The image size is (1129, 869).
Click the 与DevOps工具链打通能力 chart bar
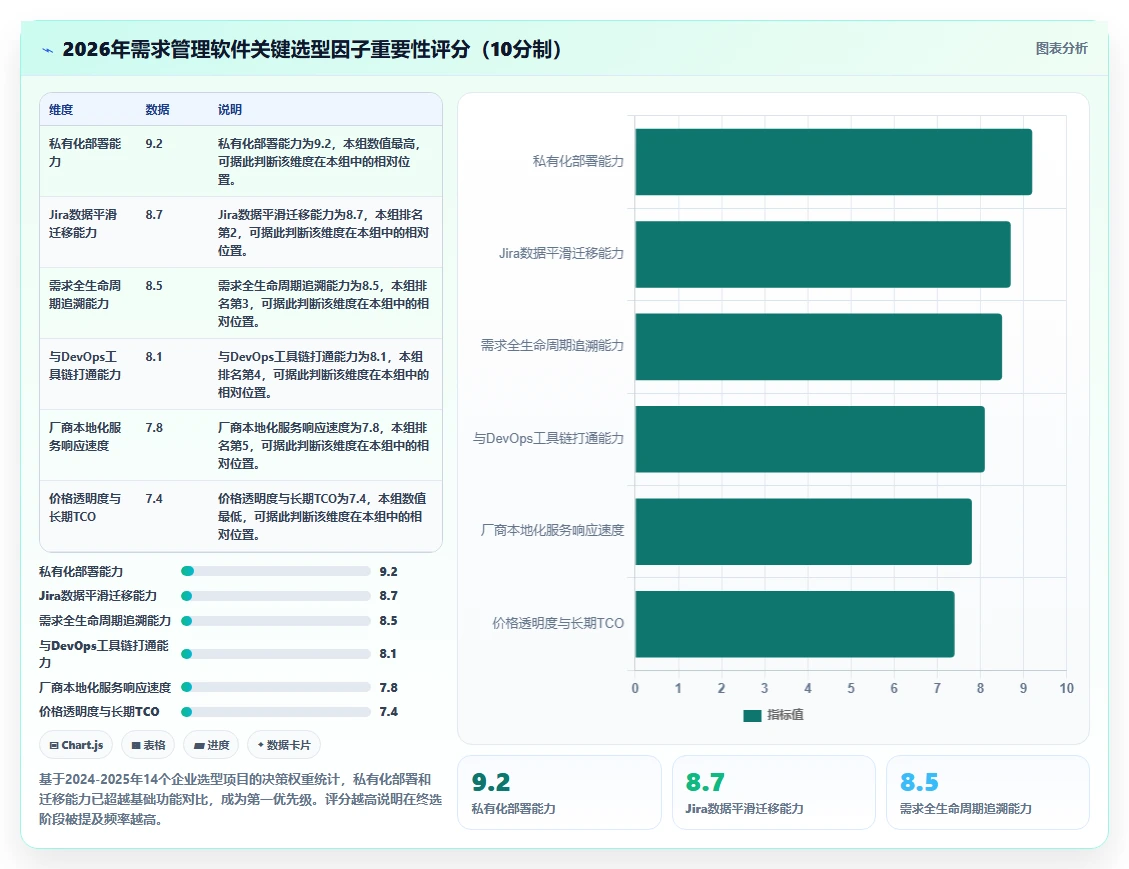pos(809,439)
